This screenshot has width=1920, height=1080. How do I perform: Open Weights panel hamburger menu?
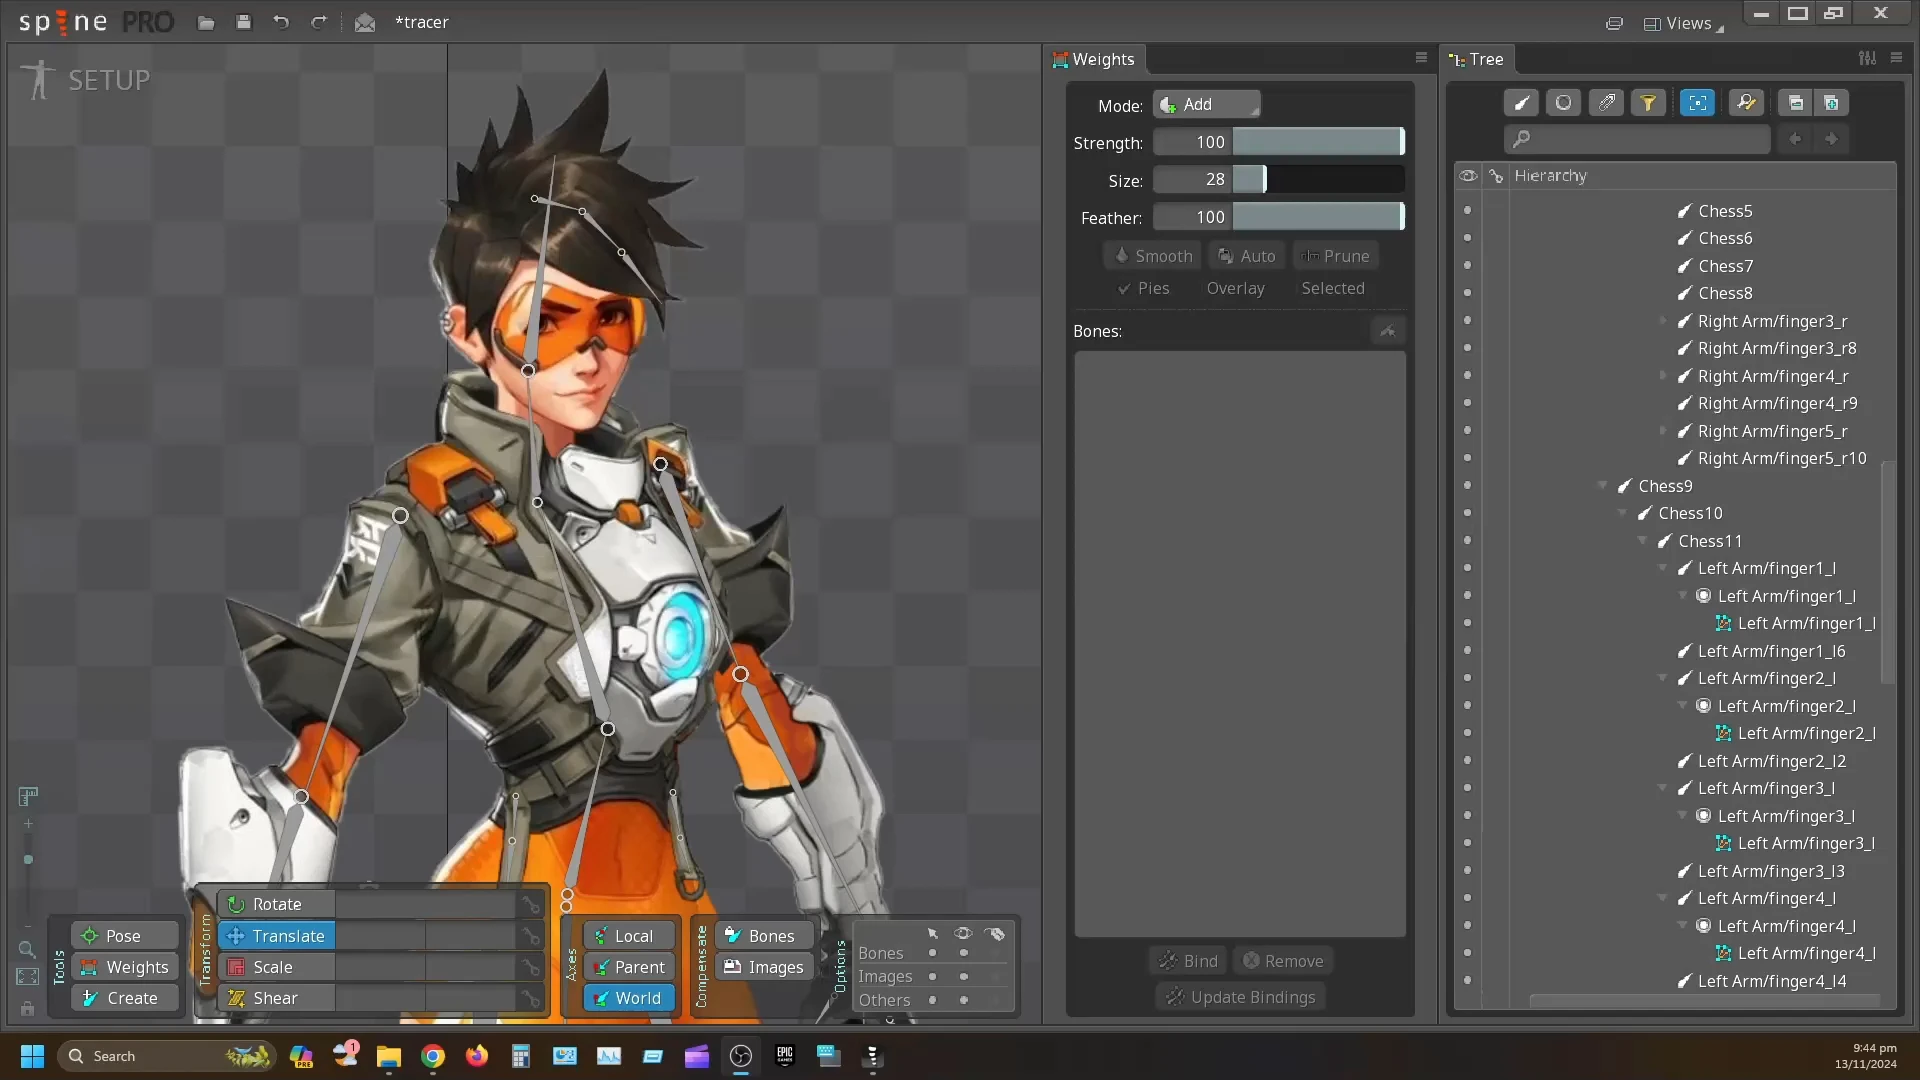point(1421,58)
